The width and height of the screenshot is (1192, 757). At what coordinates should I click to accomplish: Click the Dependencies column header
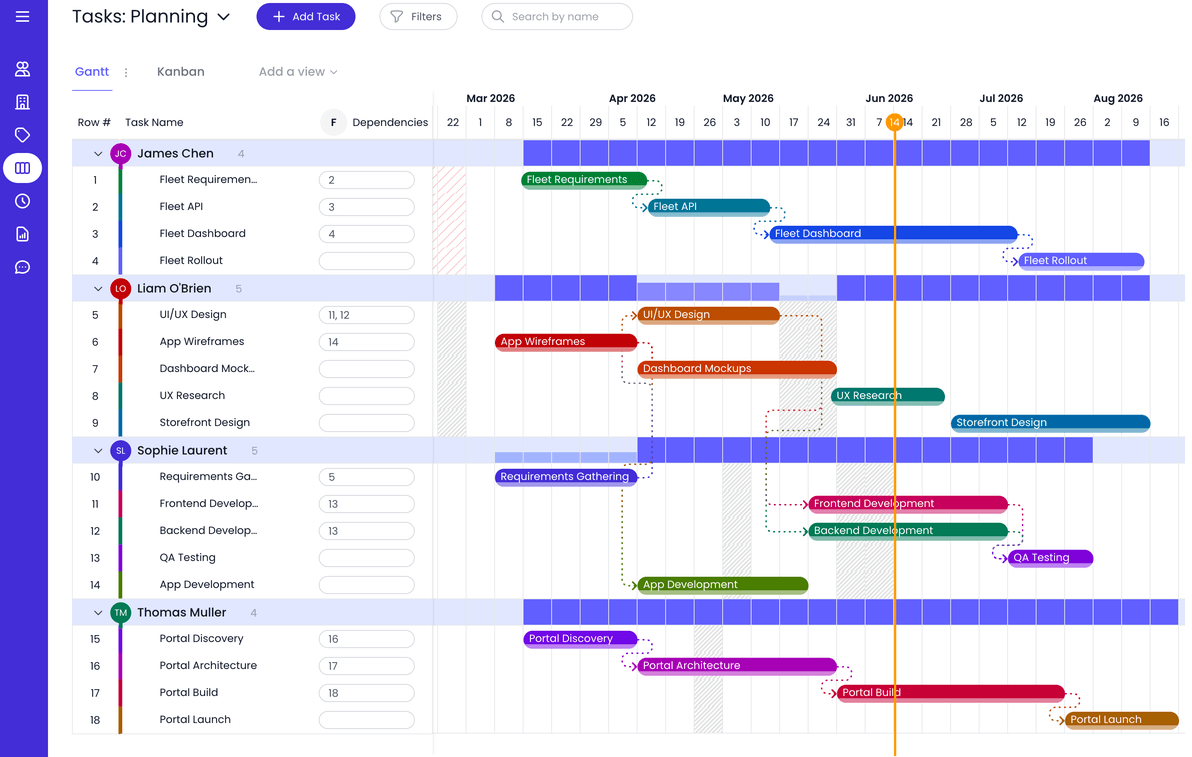390,122
